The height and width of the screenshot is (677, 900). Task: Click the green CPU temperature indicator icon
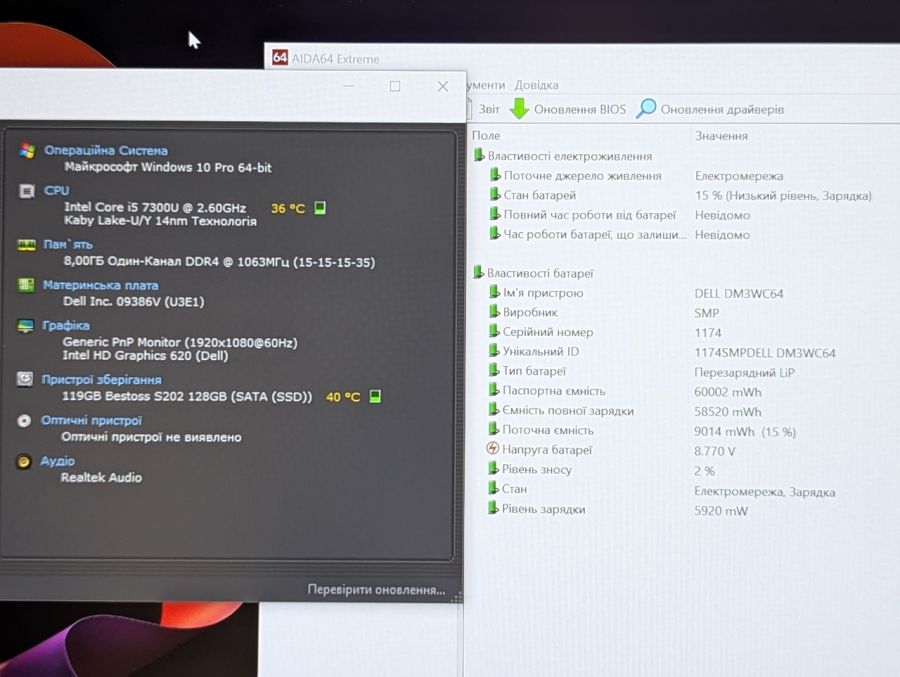(320, 208)
